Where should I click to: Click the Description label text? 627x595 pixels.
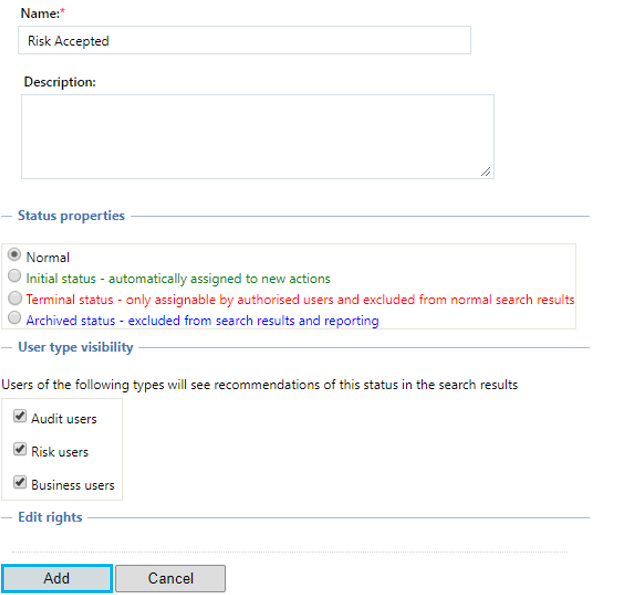[60, 82]
